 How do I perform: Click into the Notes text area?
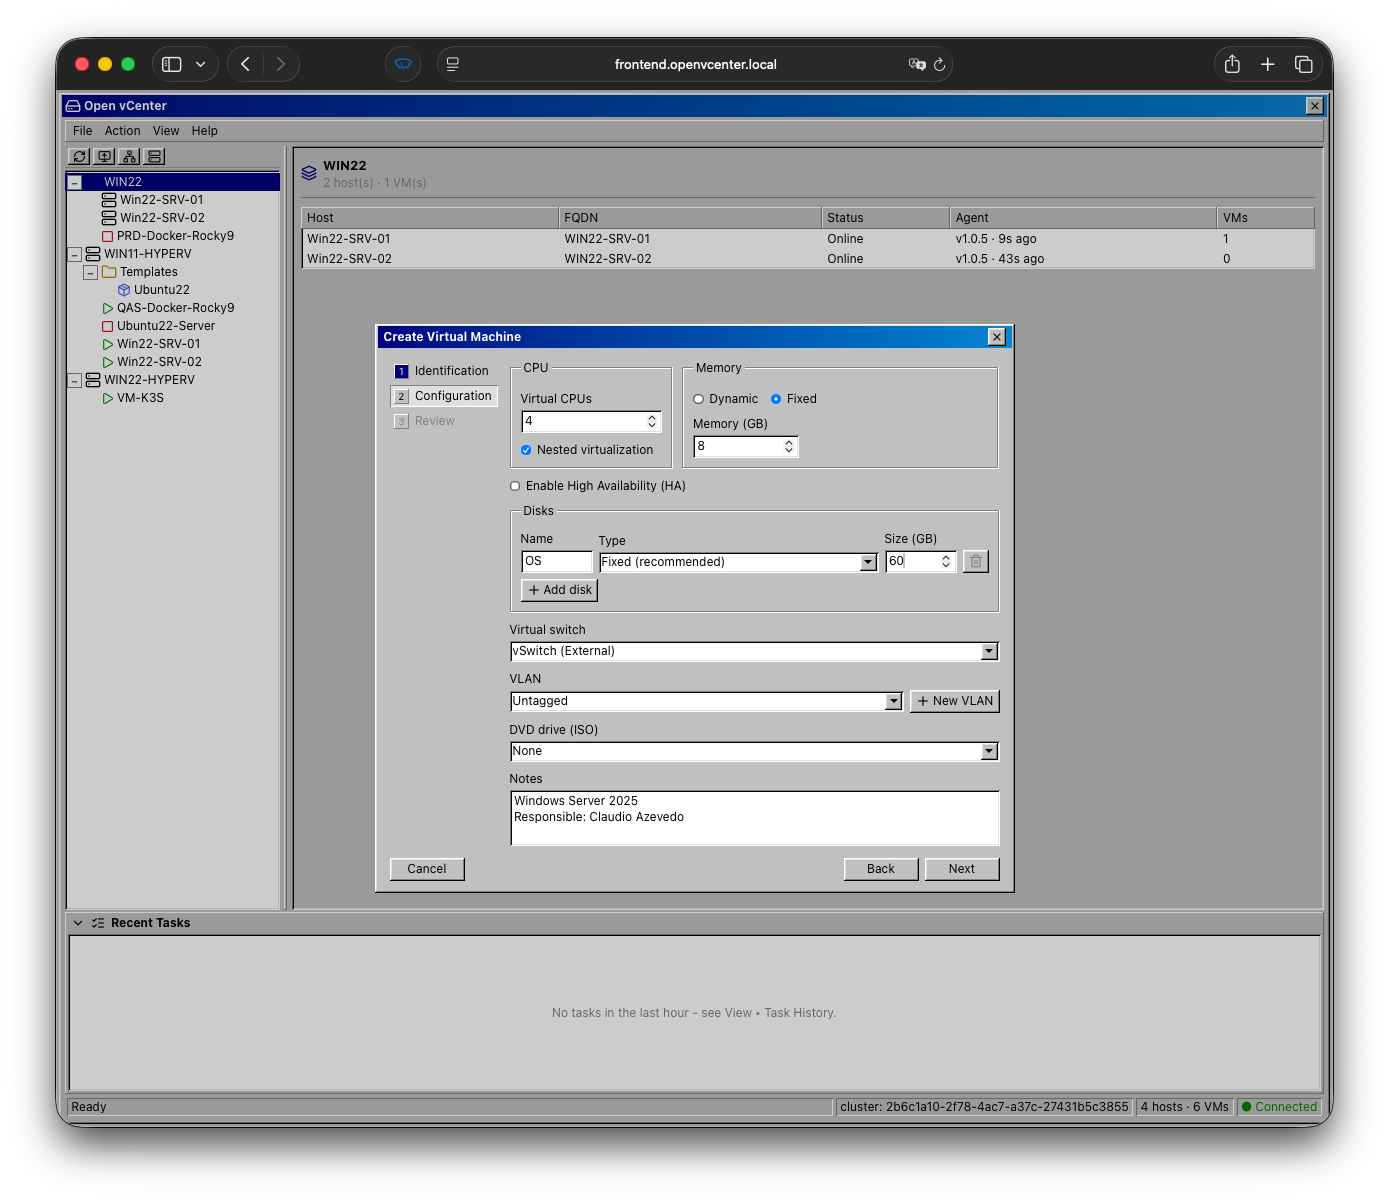[x=754, y=818]
